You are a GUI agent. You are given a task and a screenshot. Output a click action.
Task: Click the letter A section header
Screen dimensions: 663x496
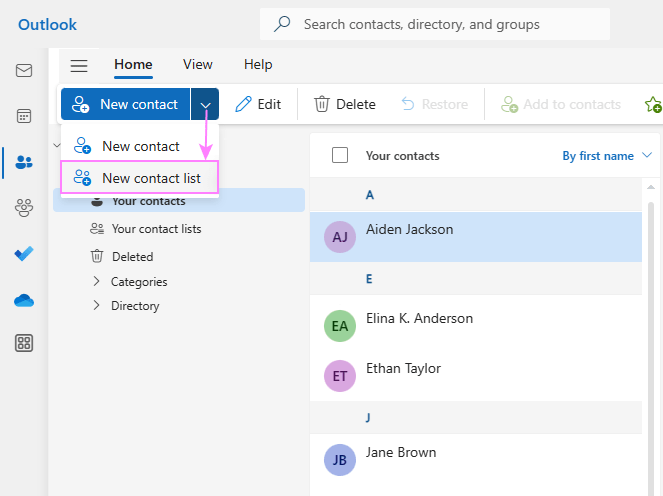coord(476,195)
